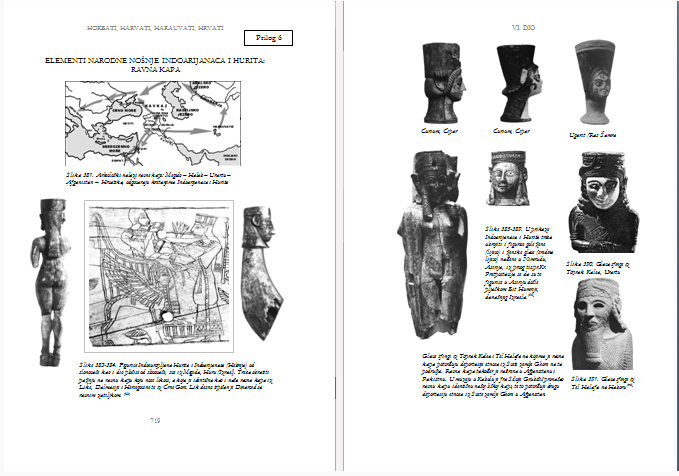Click the 'Slika 381' map caption

pos(149,178)
